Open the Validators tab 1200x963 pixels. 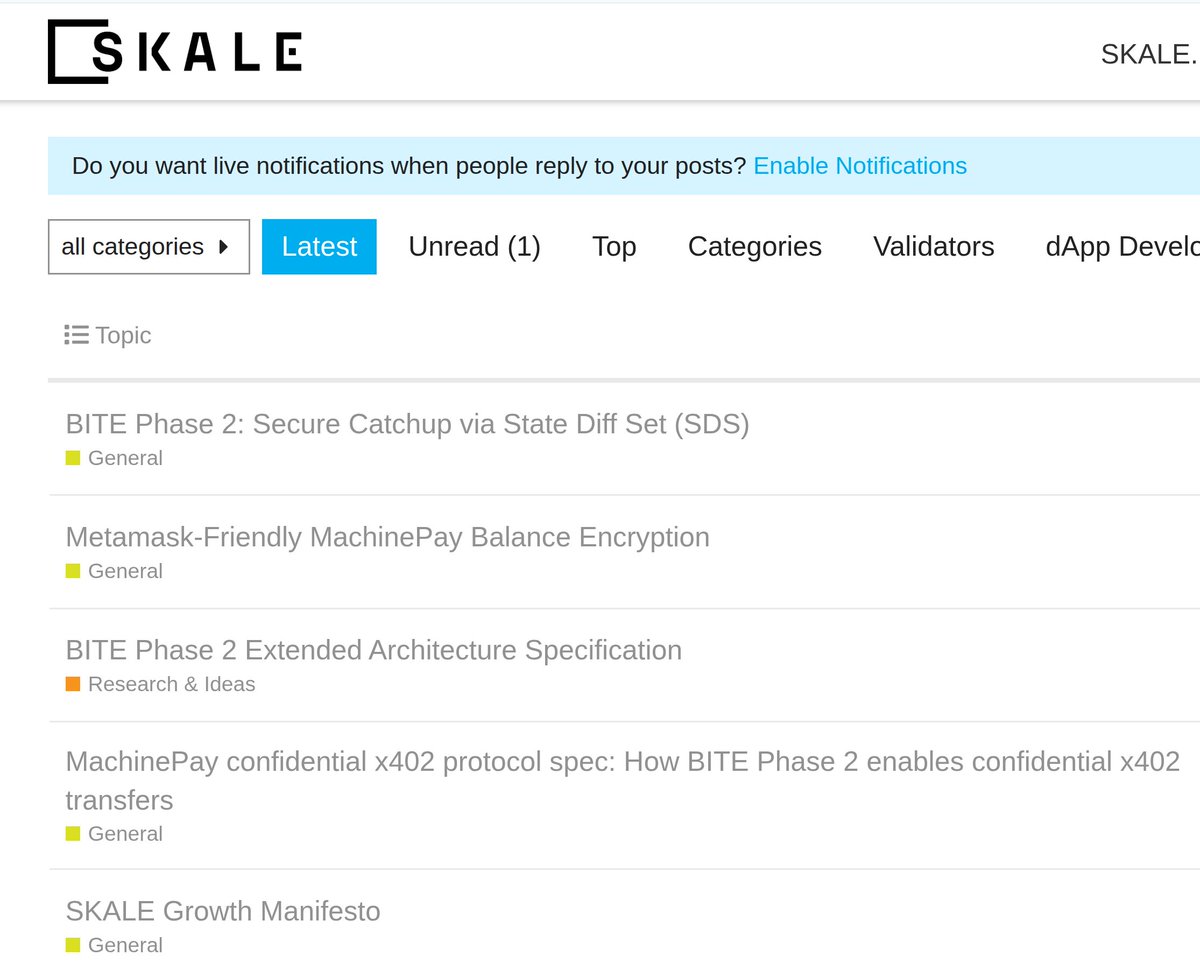coord(934,246)
